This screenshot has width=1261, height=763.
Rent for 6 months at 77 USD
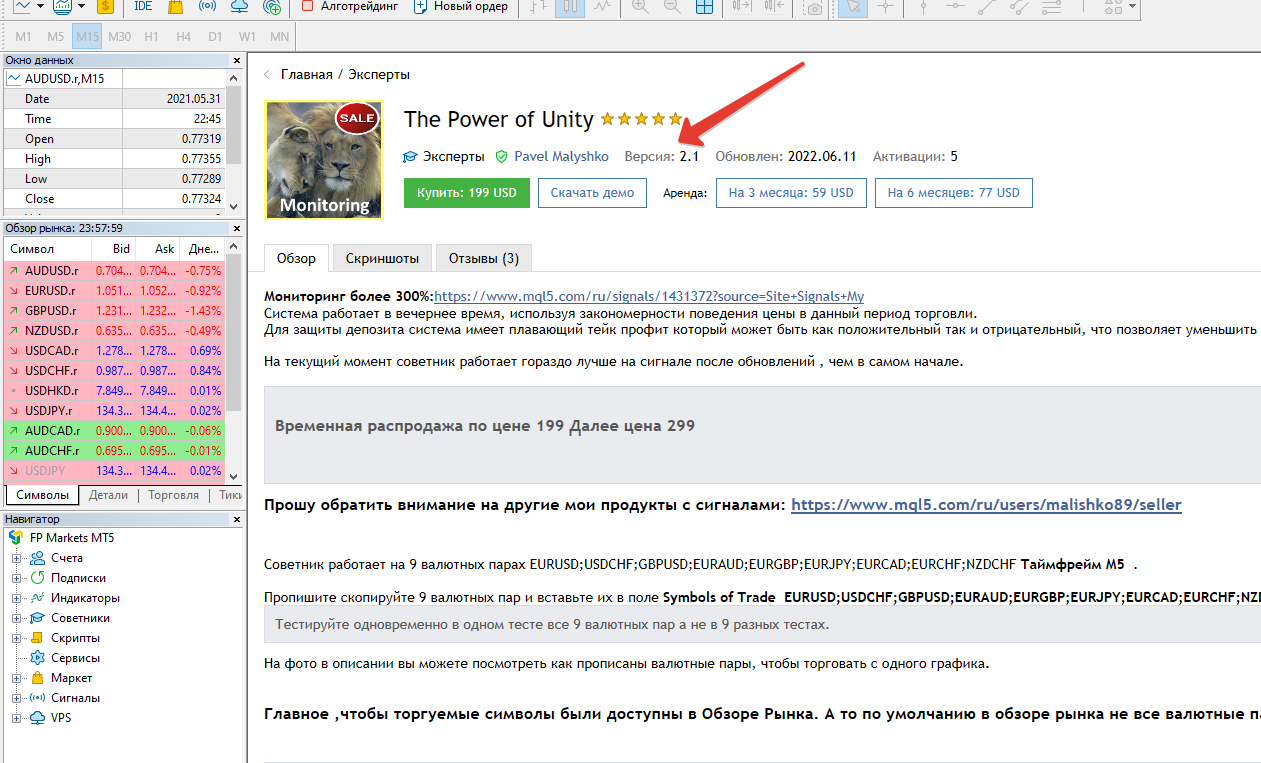pos(954,193)
